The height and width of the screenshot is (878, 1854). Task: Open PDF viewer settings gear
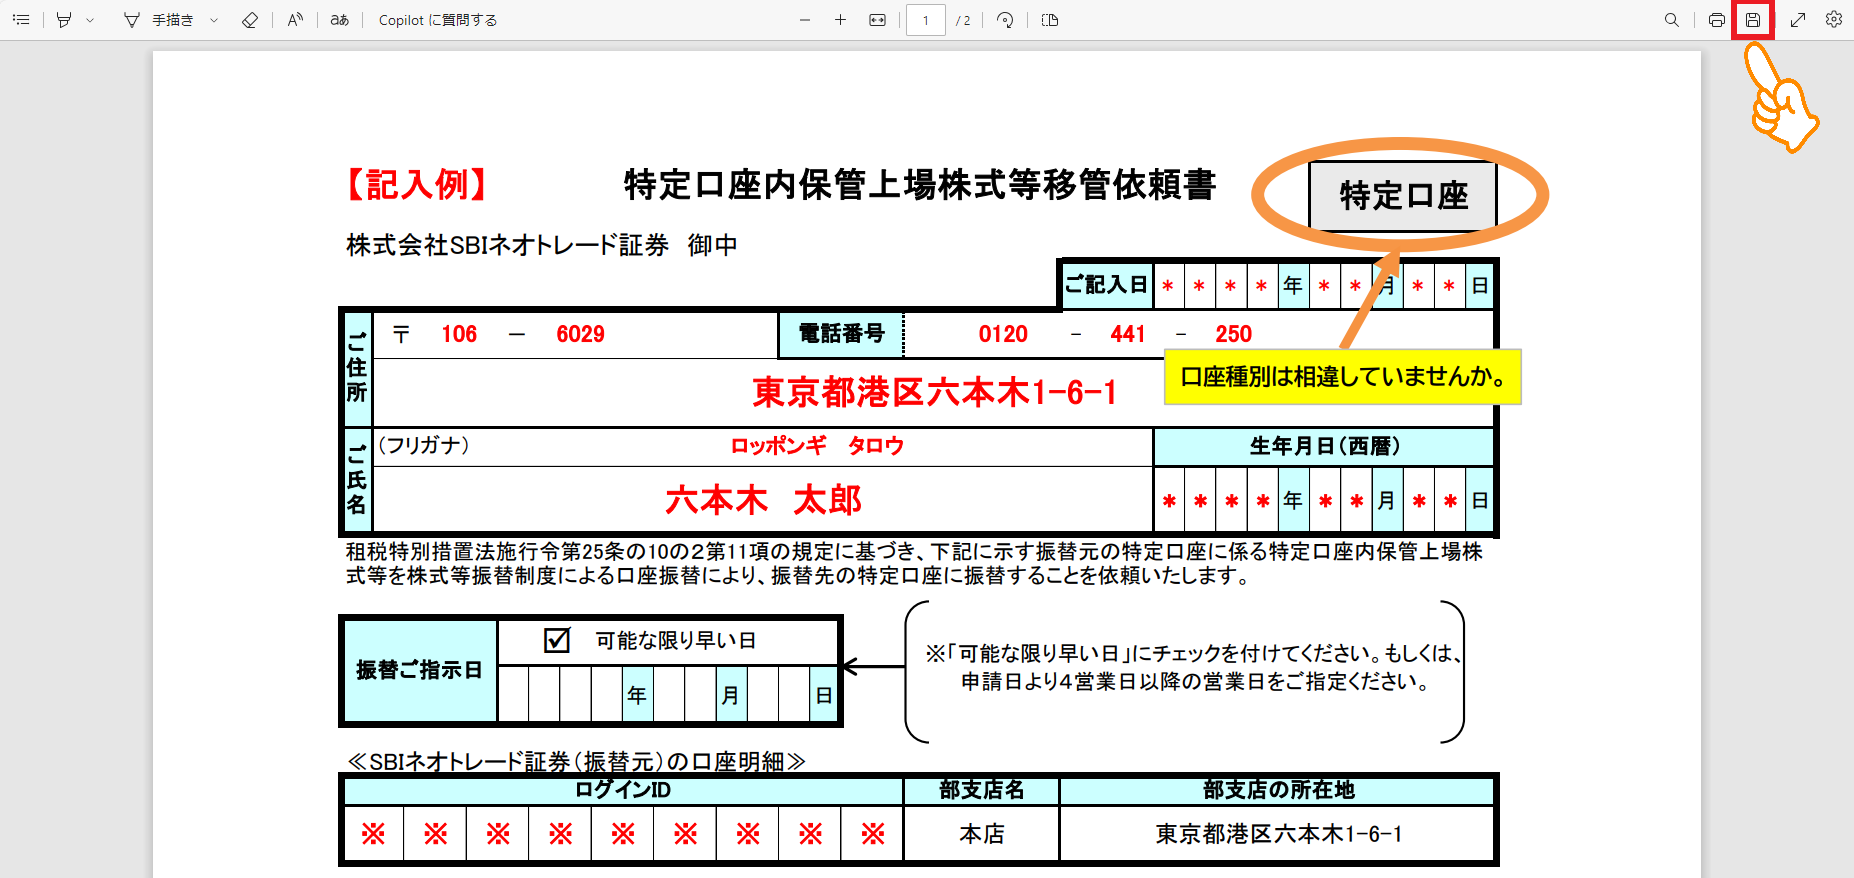click(x=1834, y=19)
